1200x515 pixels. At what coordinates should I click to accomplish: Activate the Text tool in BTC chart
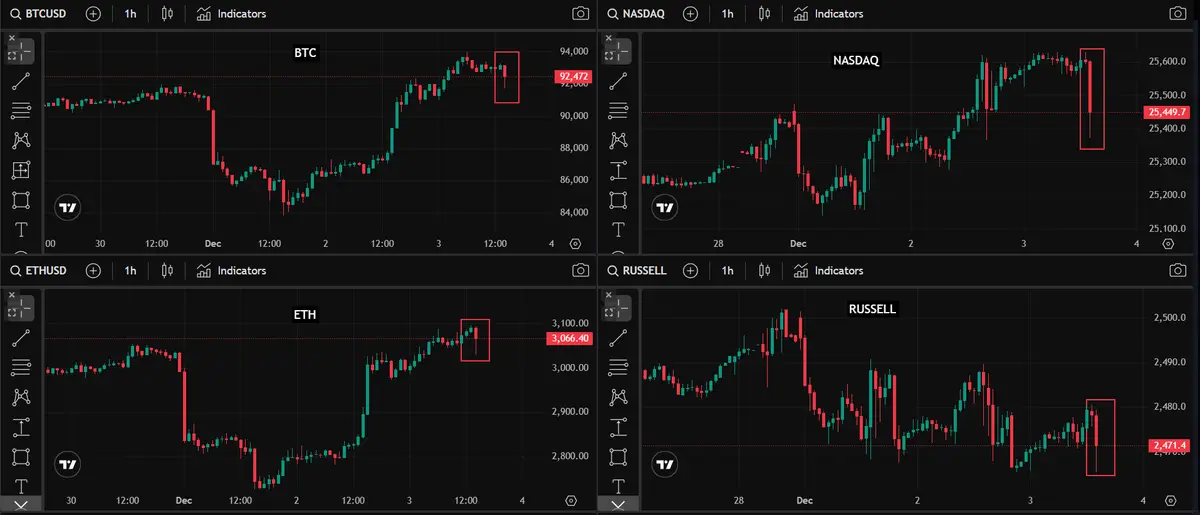click(22, 230)
